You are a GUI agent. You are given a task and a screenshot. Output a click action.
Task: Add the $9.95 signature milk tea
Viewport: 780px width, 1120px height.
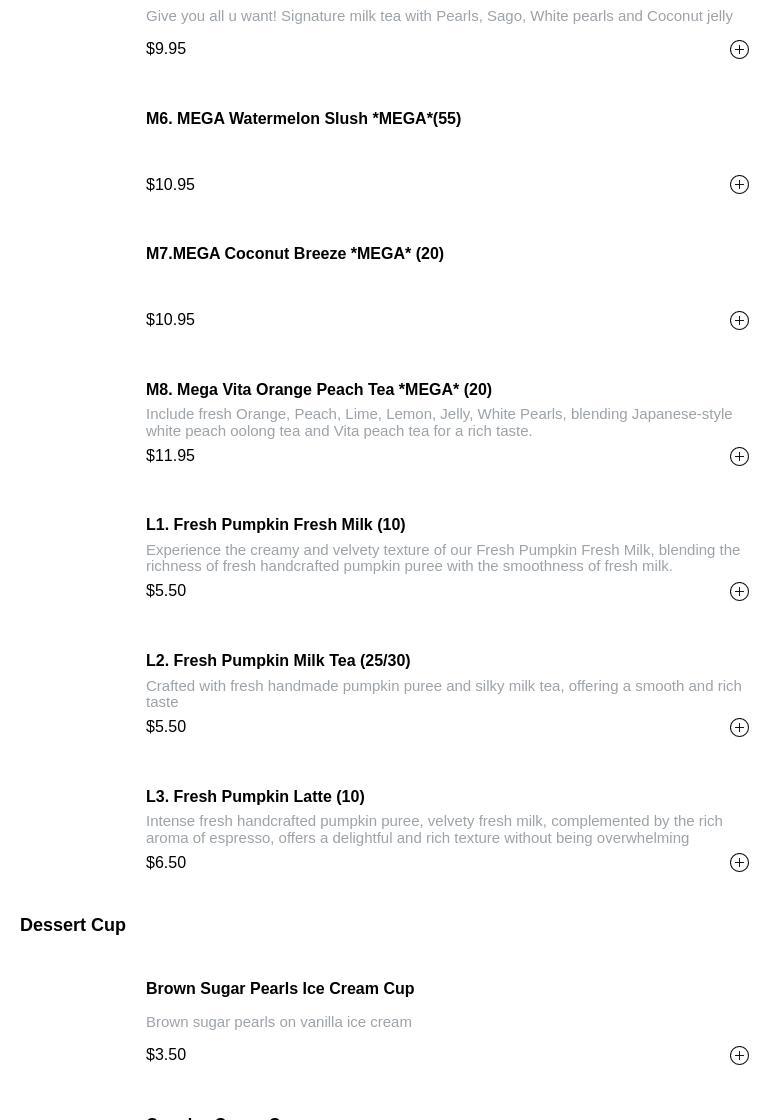click(x=739, y=50)
